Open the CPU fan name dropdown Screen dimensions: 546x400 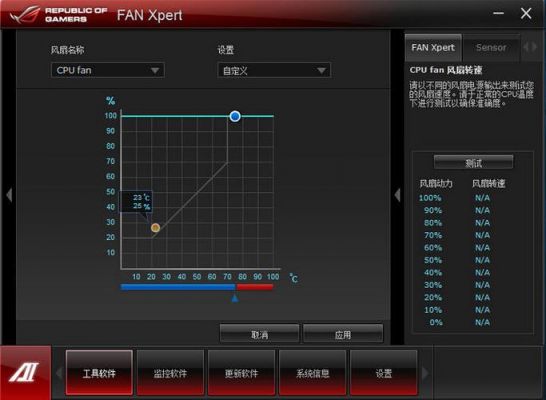click(x=108, y=70)
